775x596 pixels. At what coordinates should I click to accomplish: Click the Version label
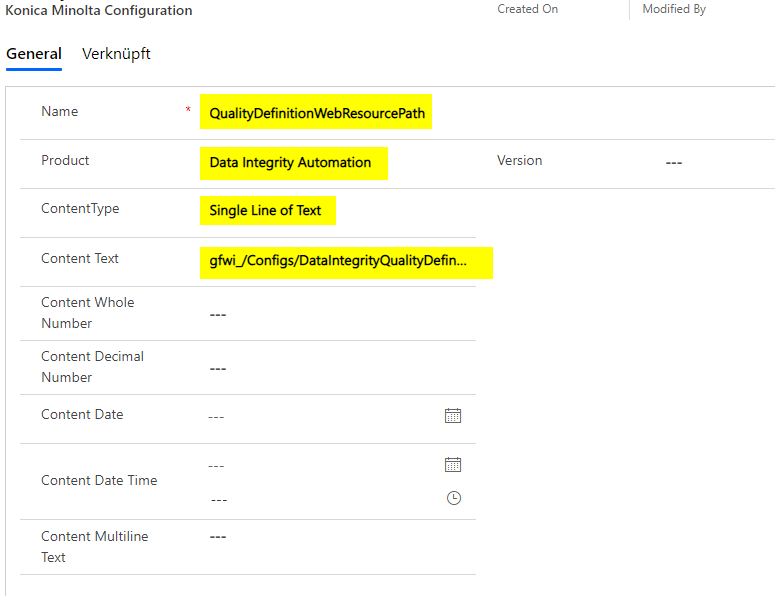pyautogui.click(x=519, y=160)
